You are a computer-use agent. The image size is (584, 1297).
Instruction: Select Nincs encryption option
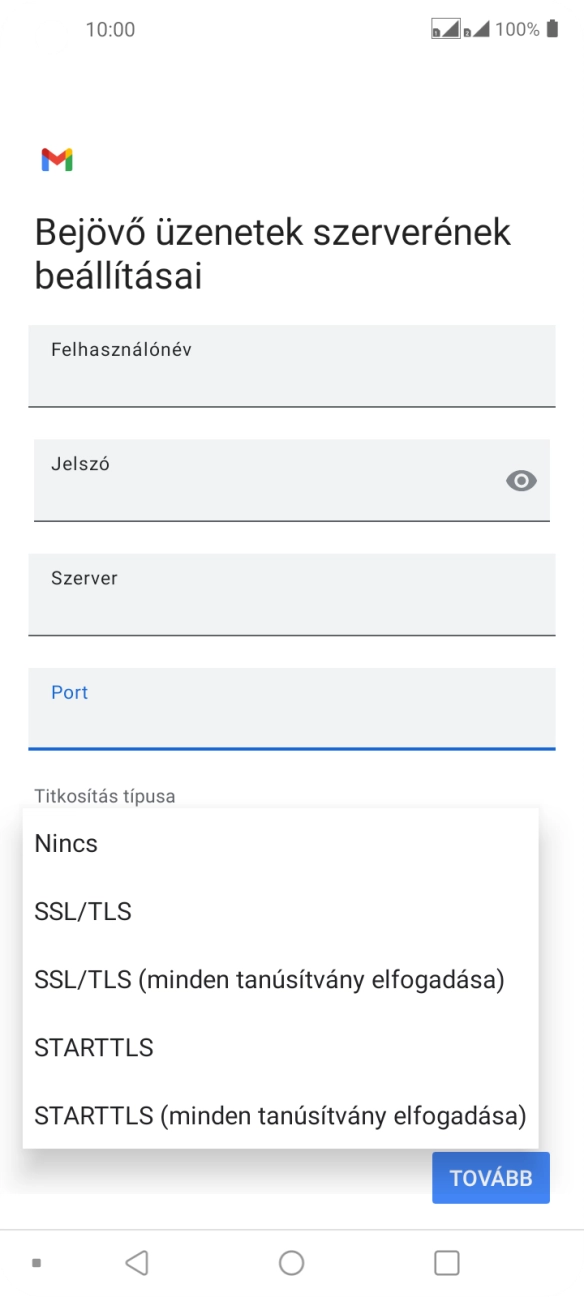click(65, 843)
